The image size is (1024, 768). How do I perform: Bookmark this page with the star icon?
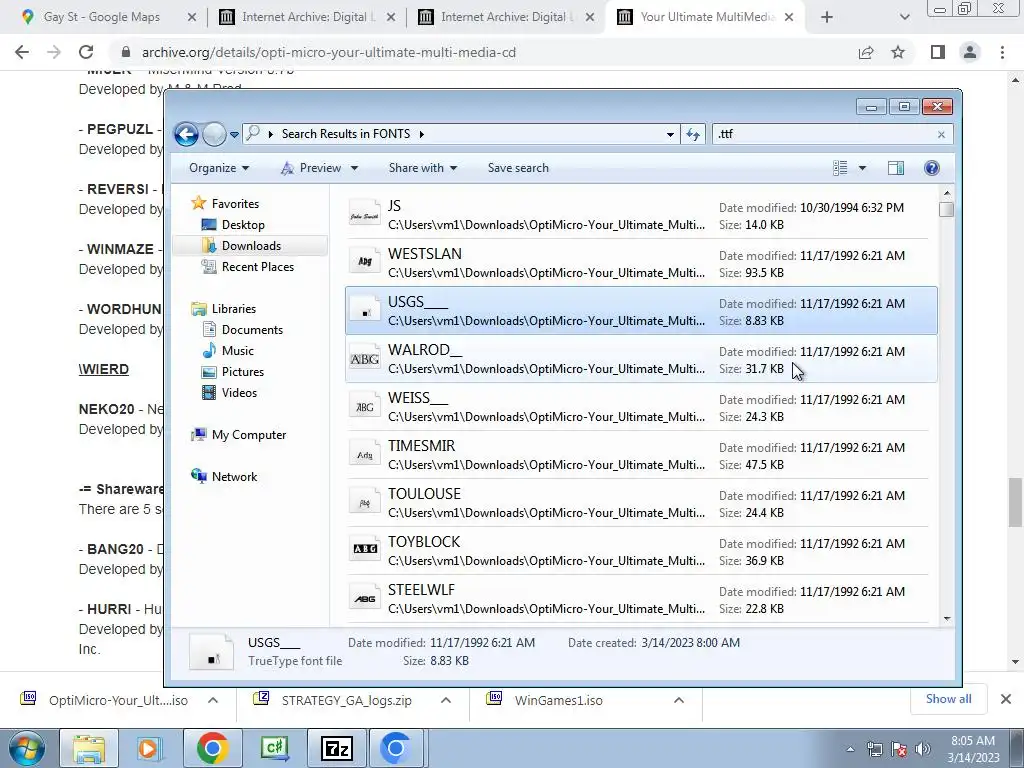[x=898, y=52]
